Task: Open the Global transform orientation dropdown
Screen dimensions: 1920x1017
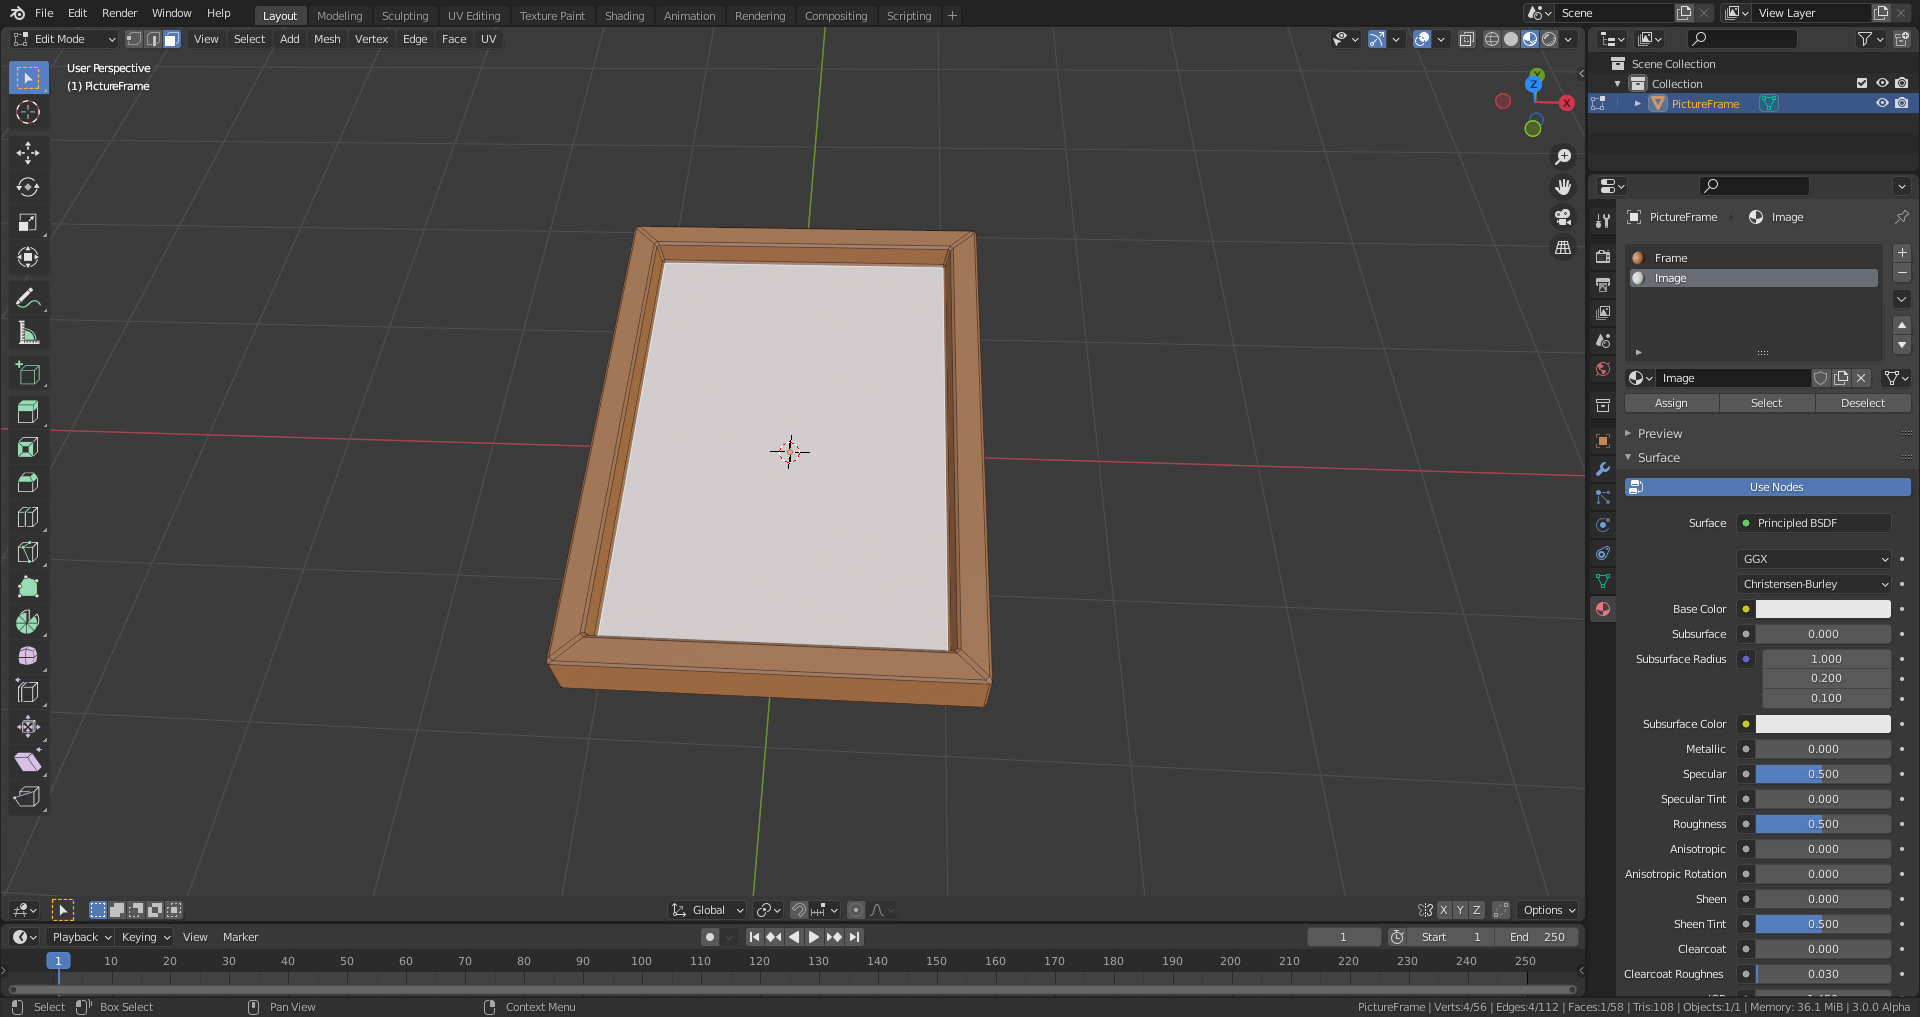Action: [x=708, y=910]
